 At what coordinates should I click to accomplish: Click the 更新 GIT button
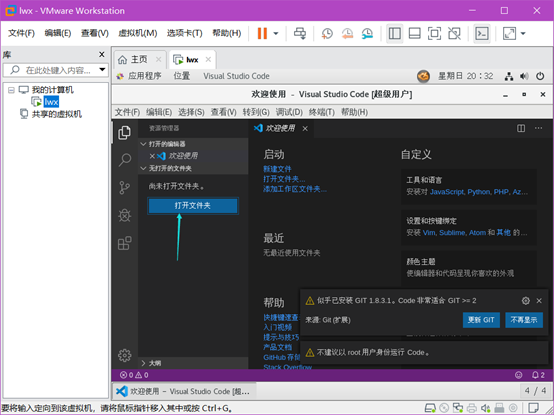coord(481,320)
